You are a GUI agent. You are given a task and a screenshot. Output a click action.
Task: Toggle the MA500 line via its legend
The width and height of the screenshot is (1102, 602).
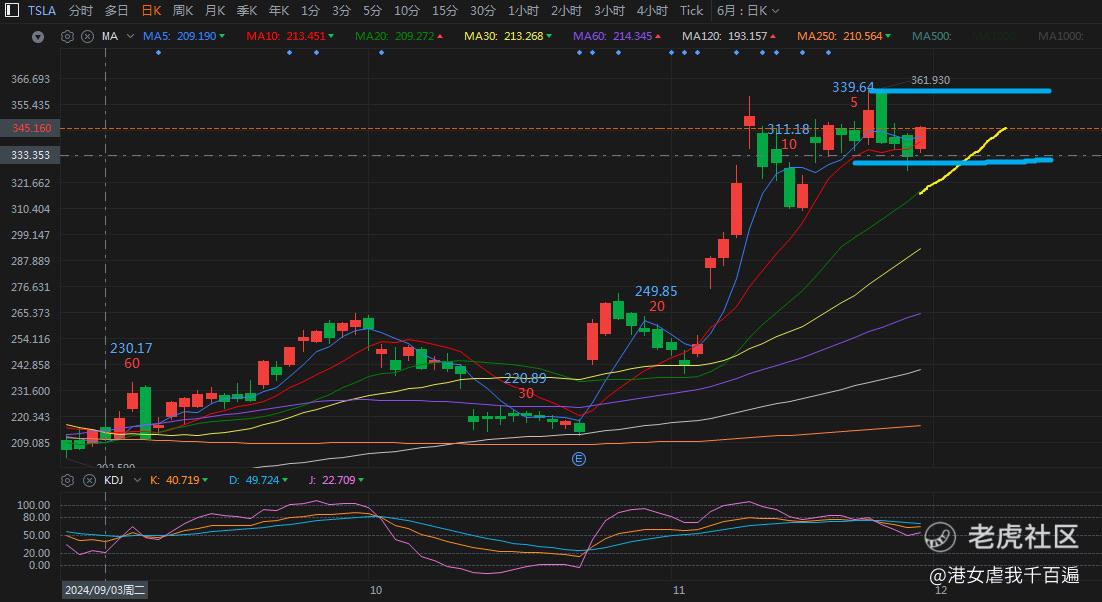932,36
